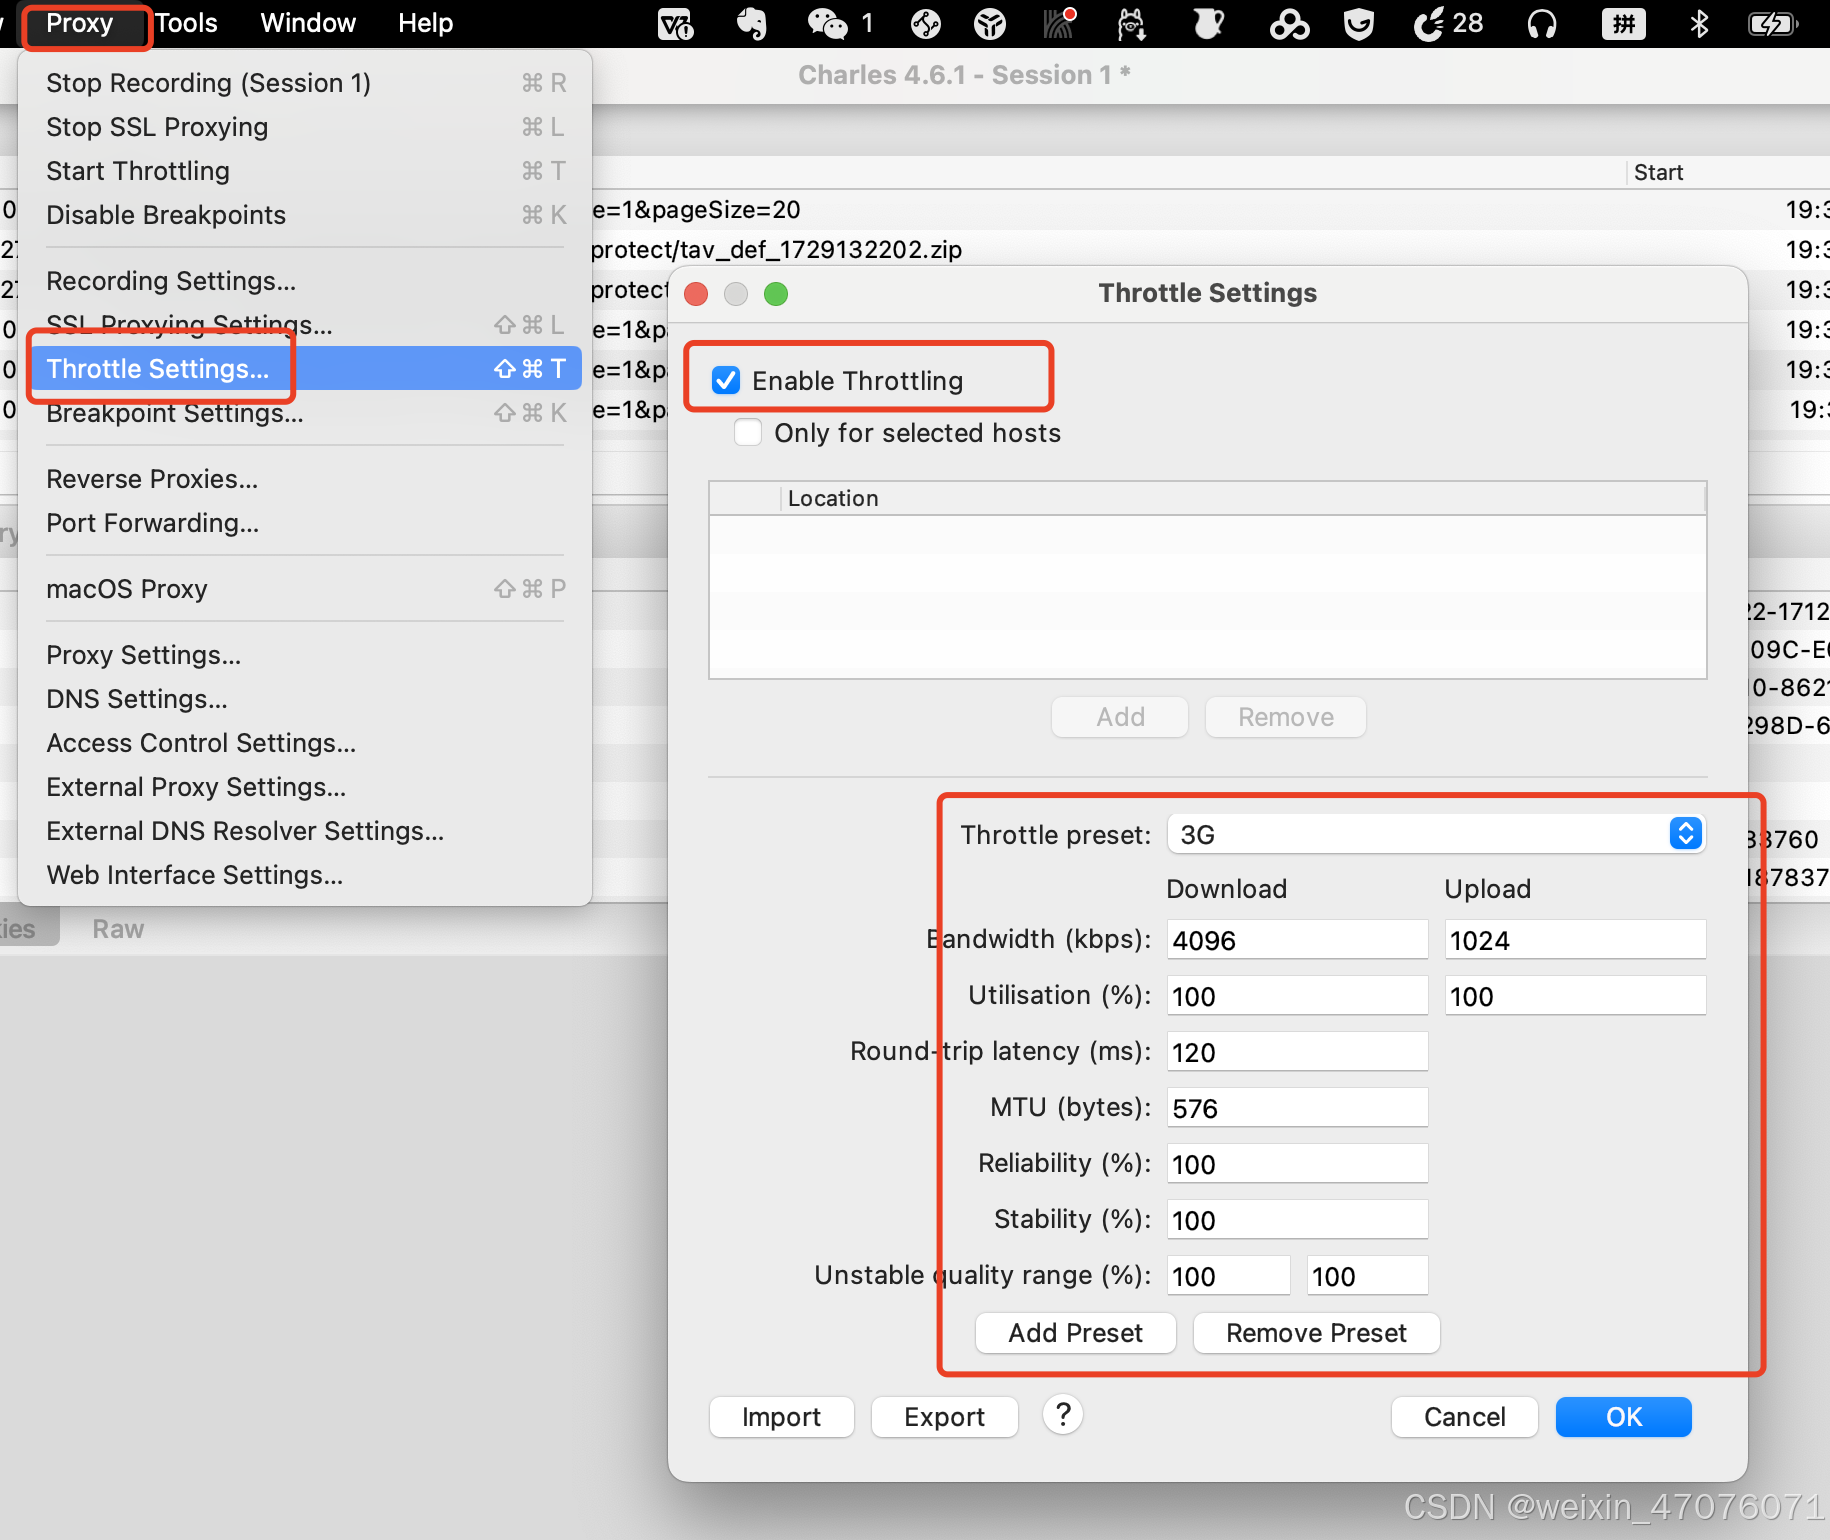Open the Pinyin input method icon
The image size is (1830, 1540).
pos(1624,23)
